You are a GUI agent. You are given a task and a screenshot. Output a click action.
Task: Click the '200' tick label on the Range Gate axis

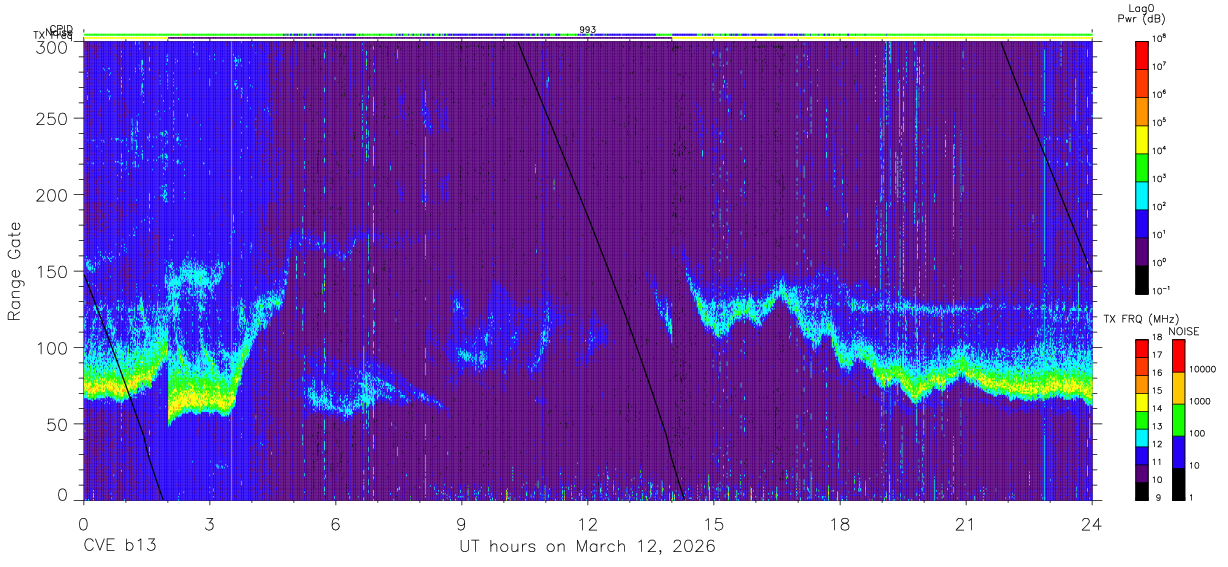54,195
